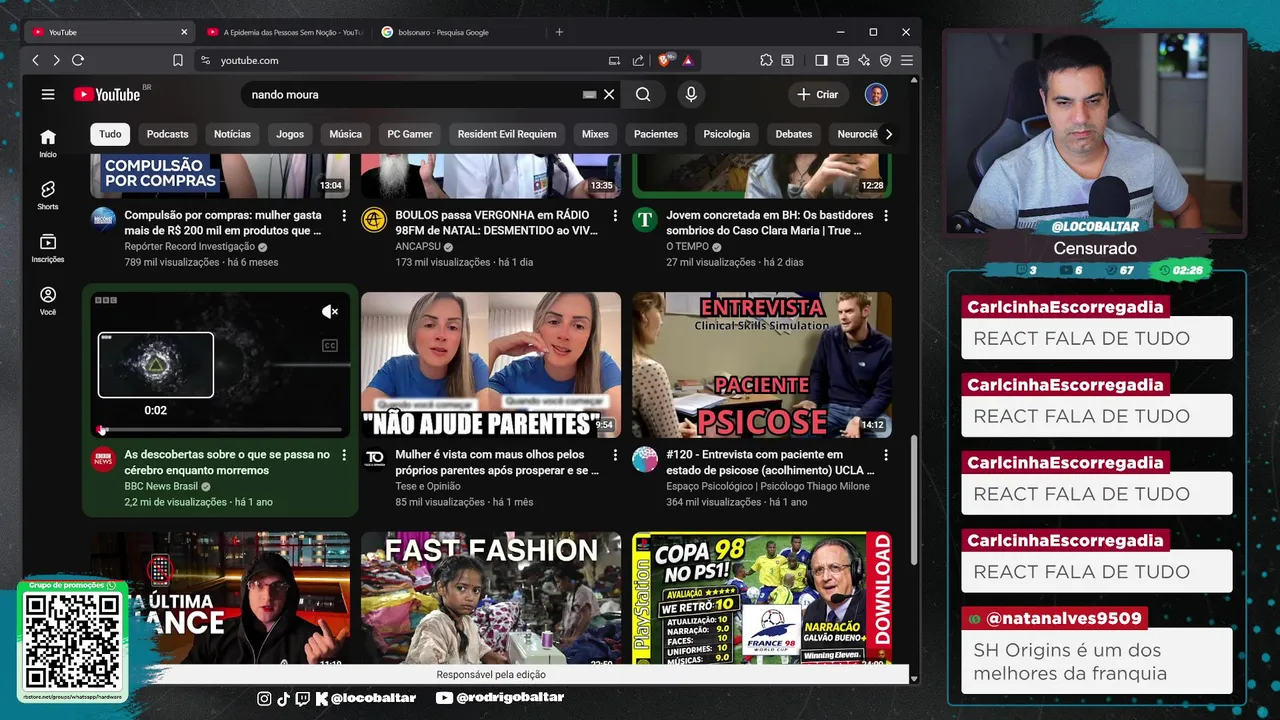Open options for BOULOS passa VERGONHA video
Image resolution: width=1280 pixels, height=720 pixels.
pos(614,215)
